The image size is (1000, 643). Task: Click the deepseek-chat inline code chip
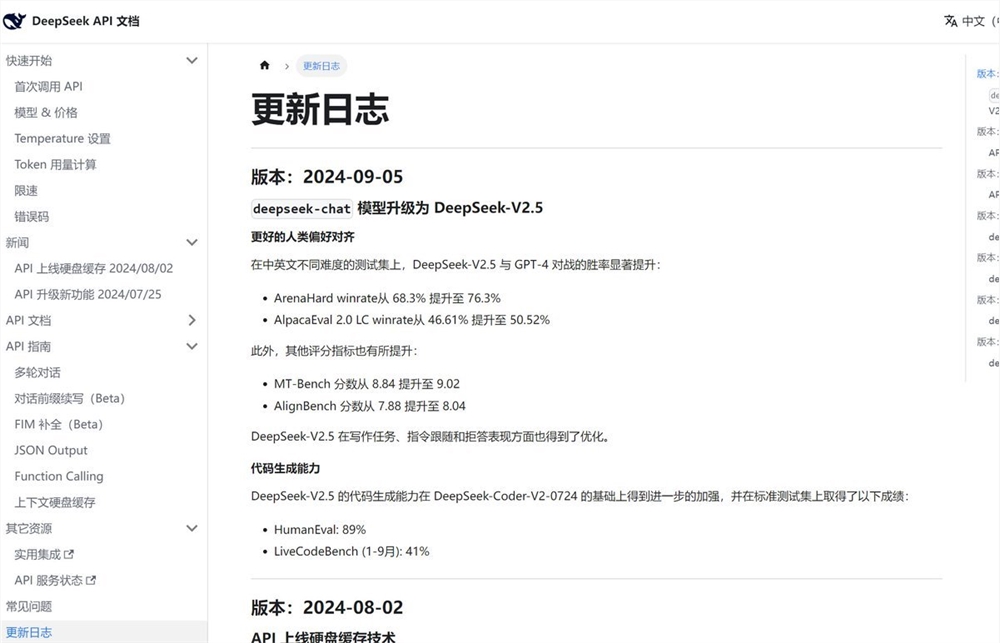pos(302,209)
